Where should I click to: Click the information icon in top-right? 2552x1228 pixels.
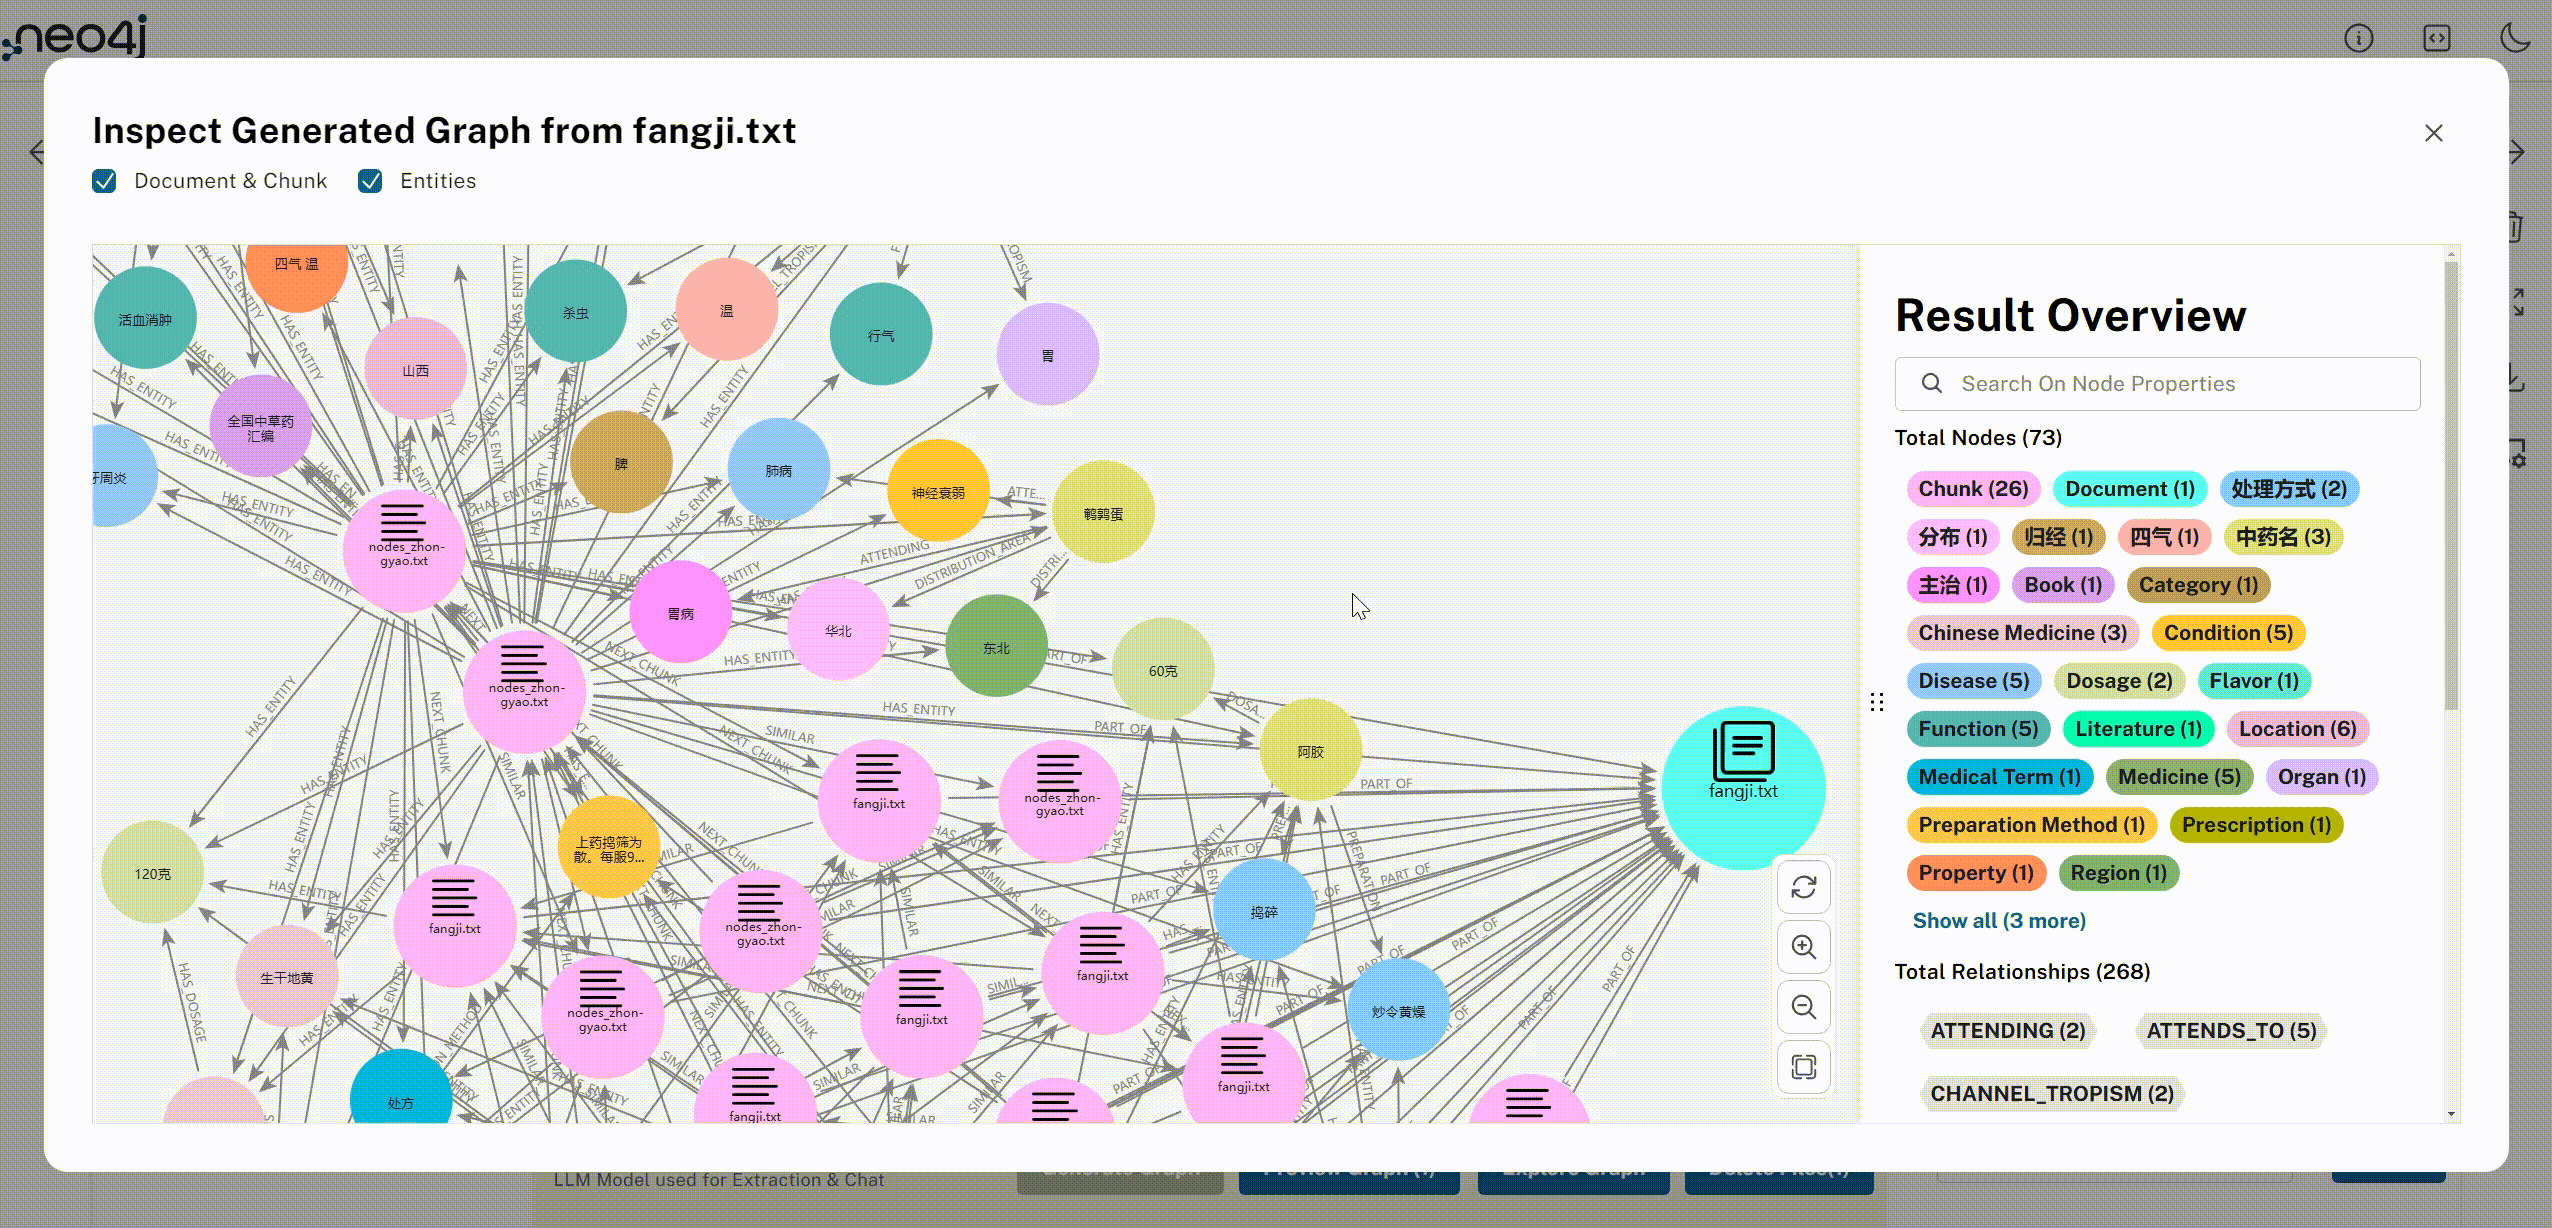[x=2360, y=36]
